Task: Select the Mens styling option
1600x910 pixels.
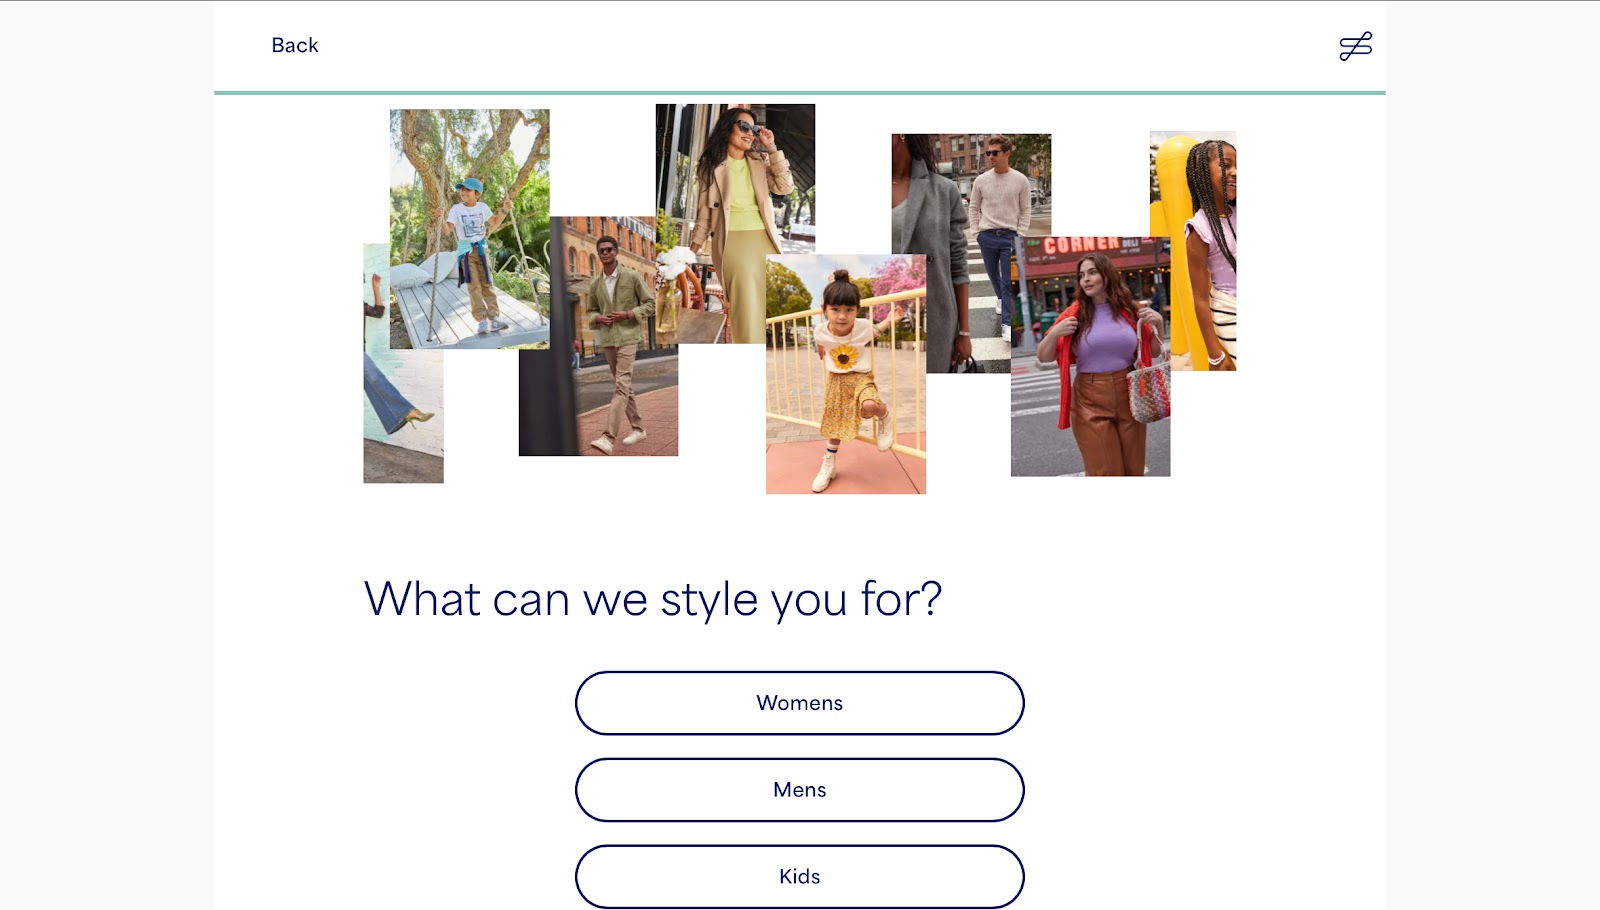Action: 800,790
